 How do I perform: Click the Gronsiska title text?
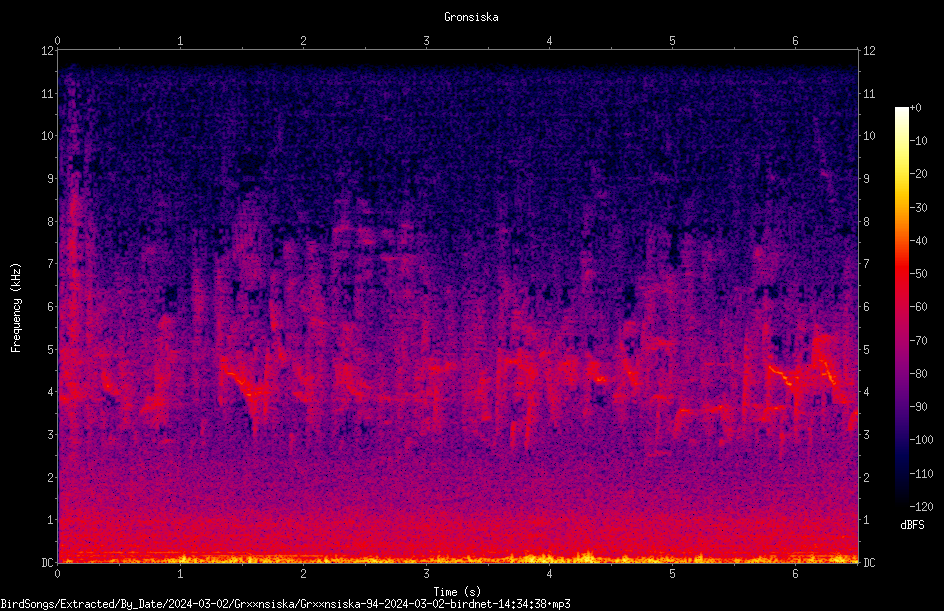471,17
